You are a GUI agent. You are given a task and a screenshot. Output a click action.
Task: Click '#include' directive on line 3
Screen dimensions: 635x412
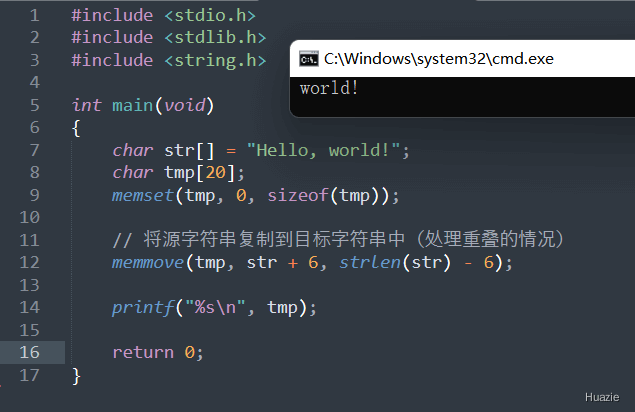[x=112, y=60]
